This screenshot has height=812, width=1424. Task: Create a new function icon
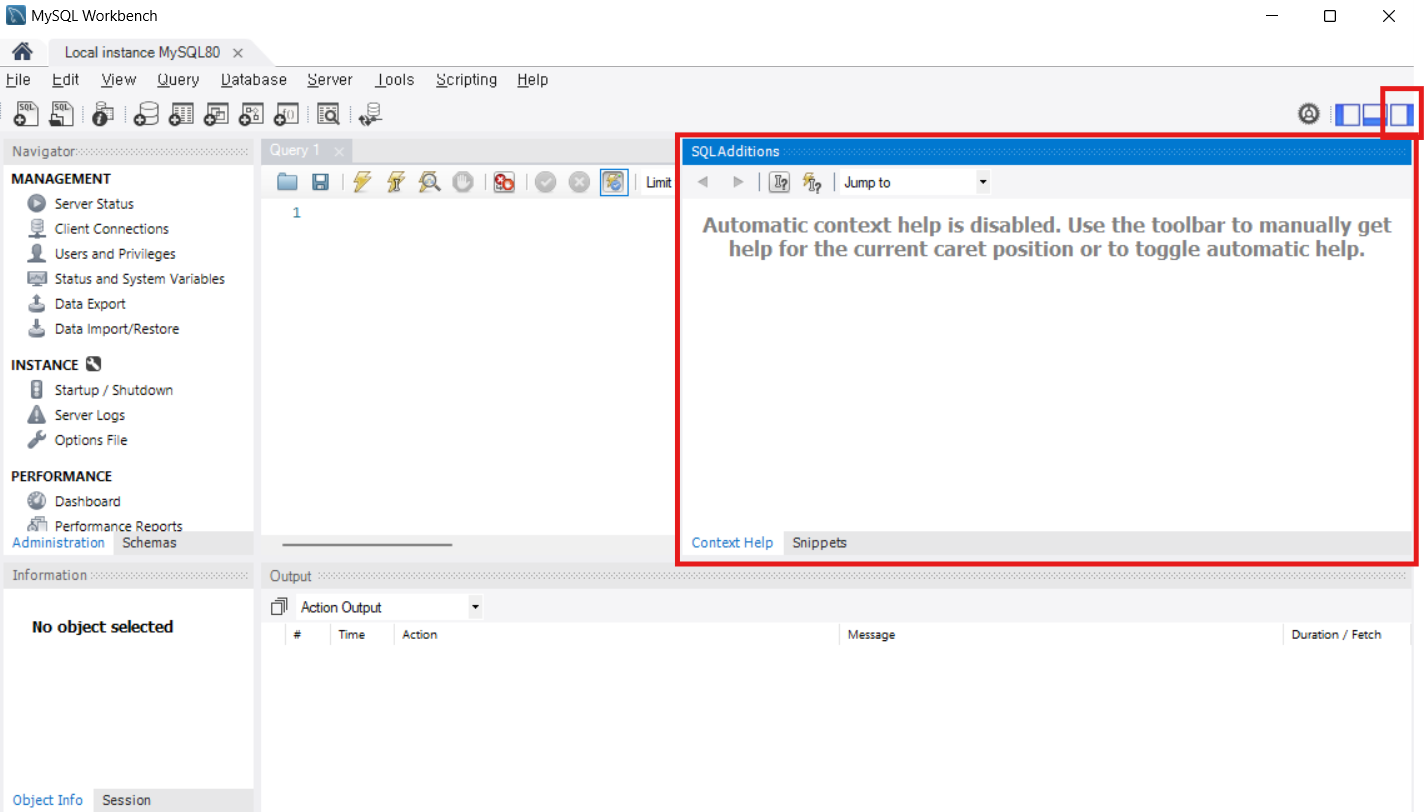pyautogui.click(x=287, y=114)
